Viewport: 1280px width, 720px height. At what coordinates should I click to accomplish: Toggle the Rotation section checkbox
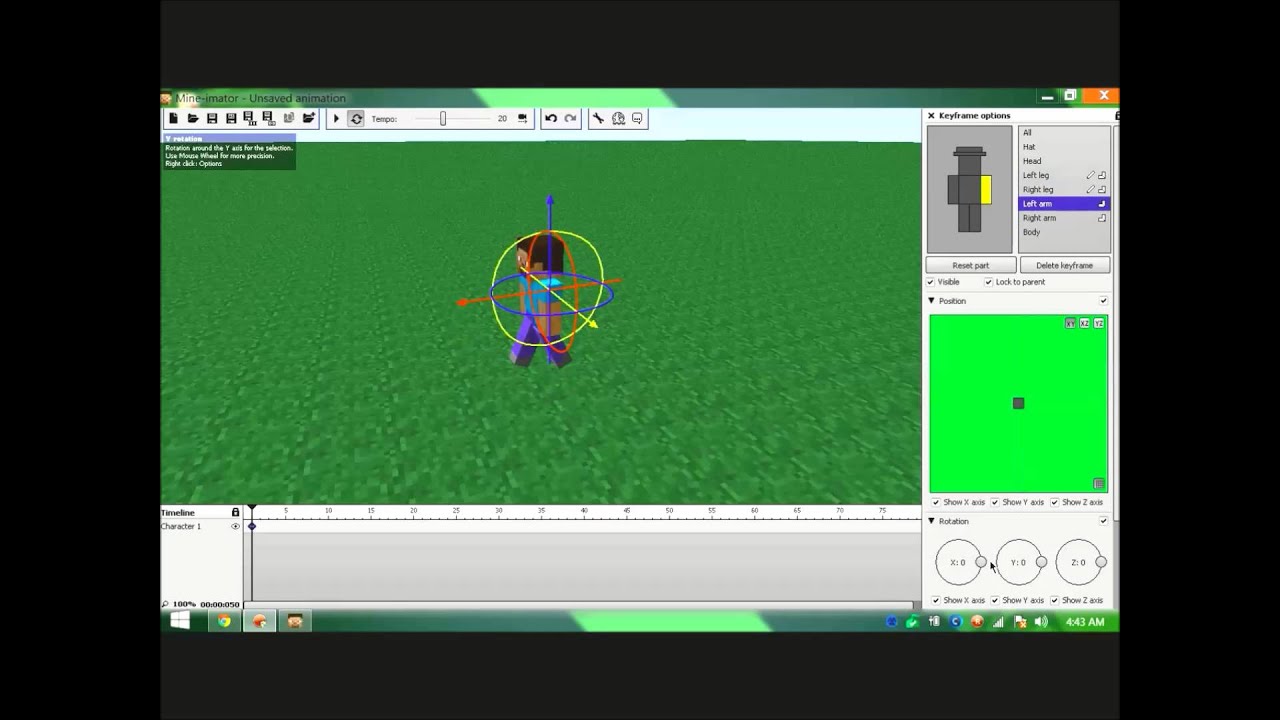1103,521
